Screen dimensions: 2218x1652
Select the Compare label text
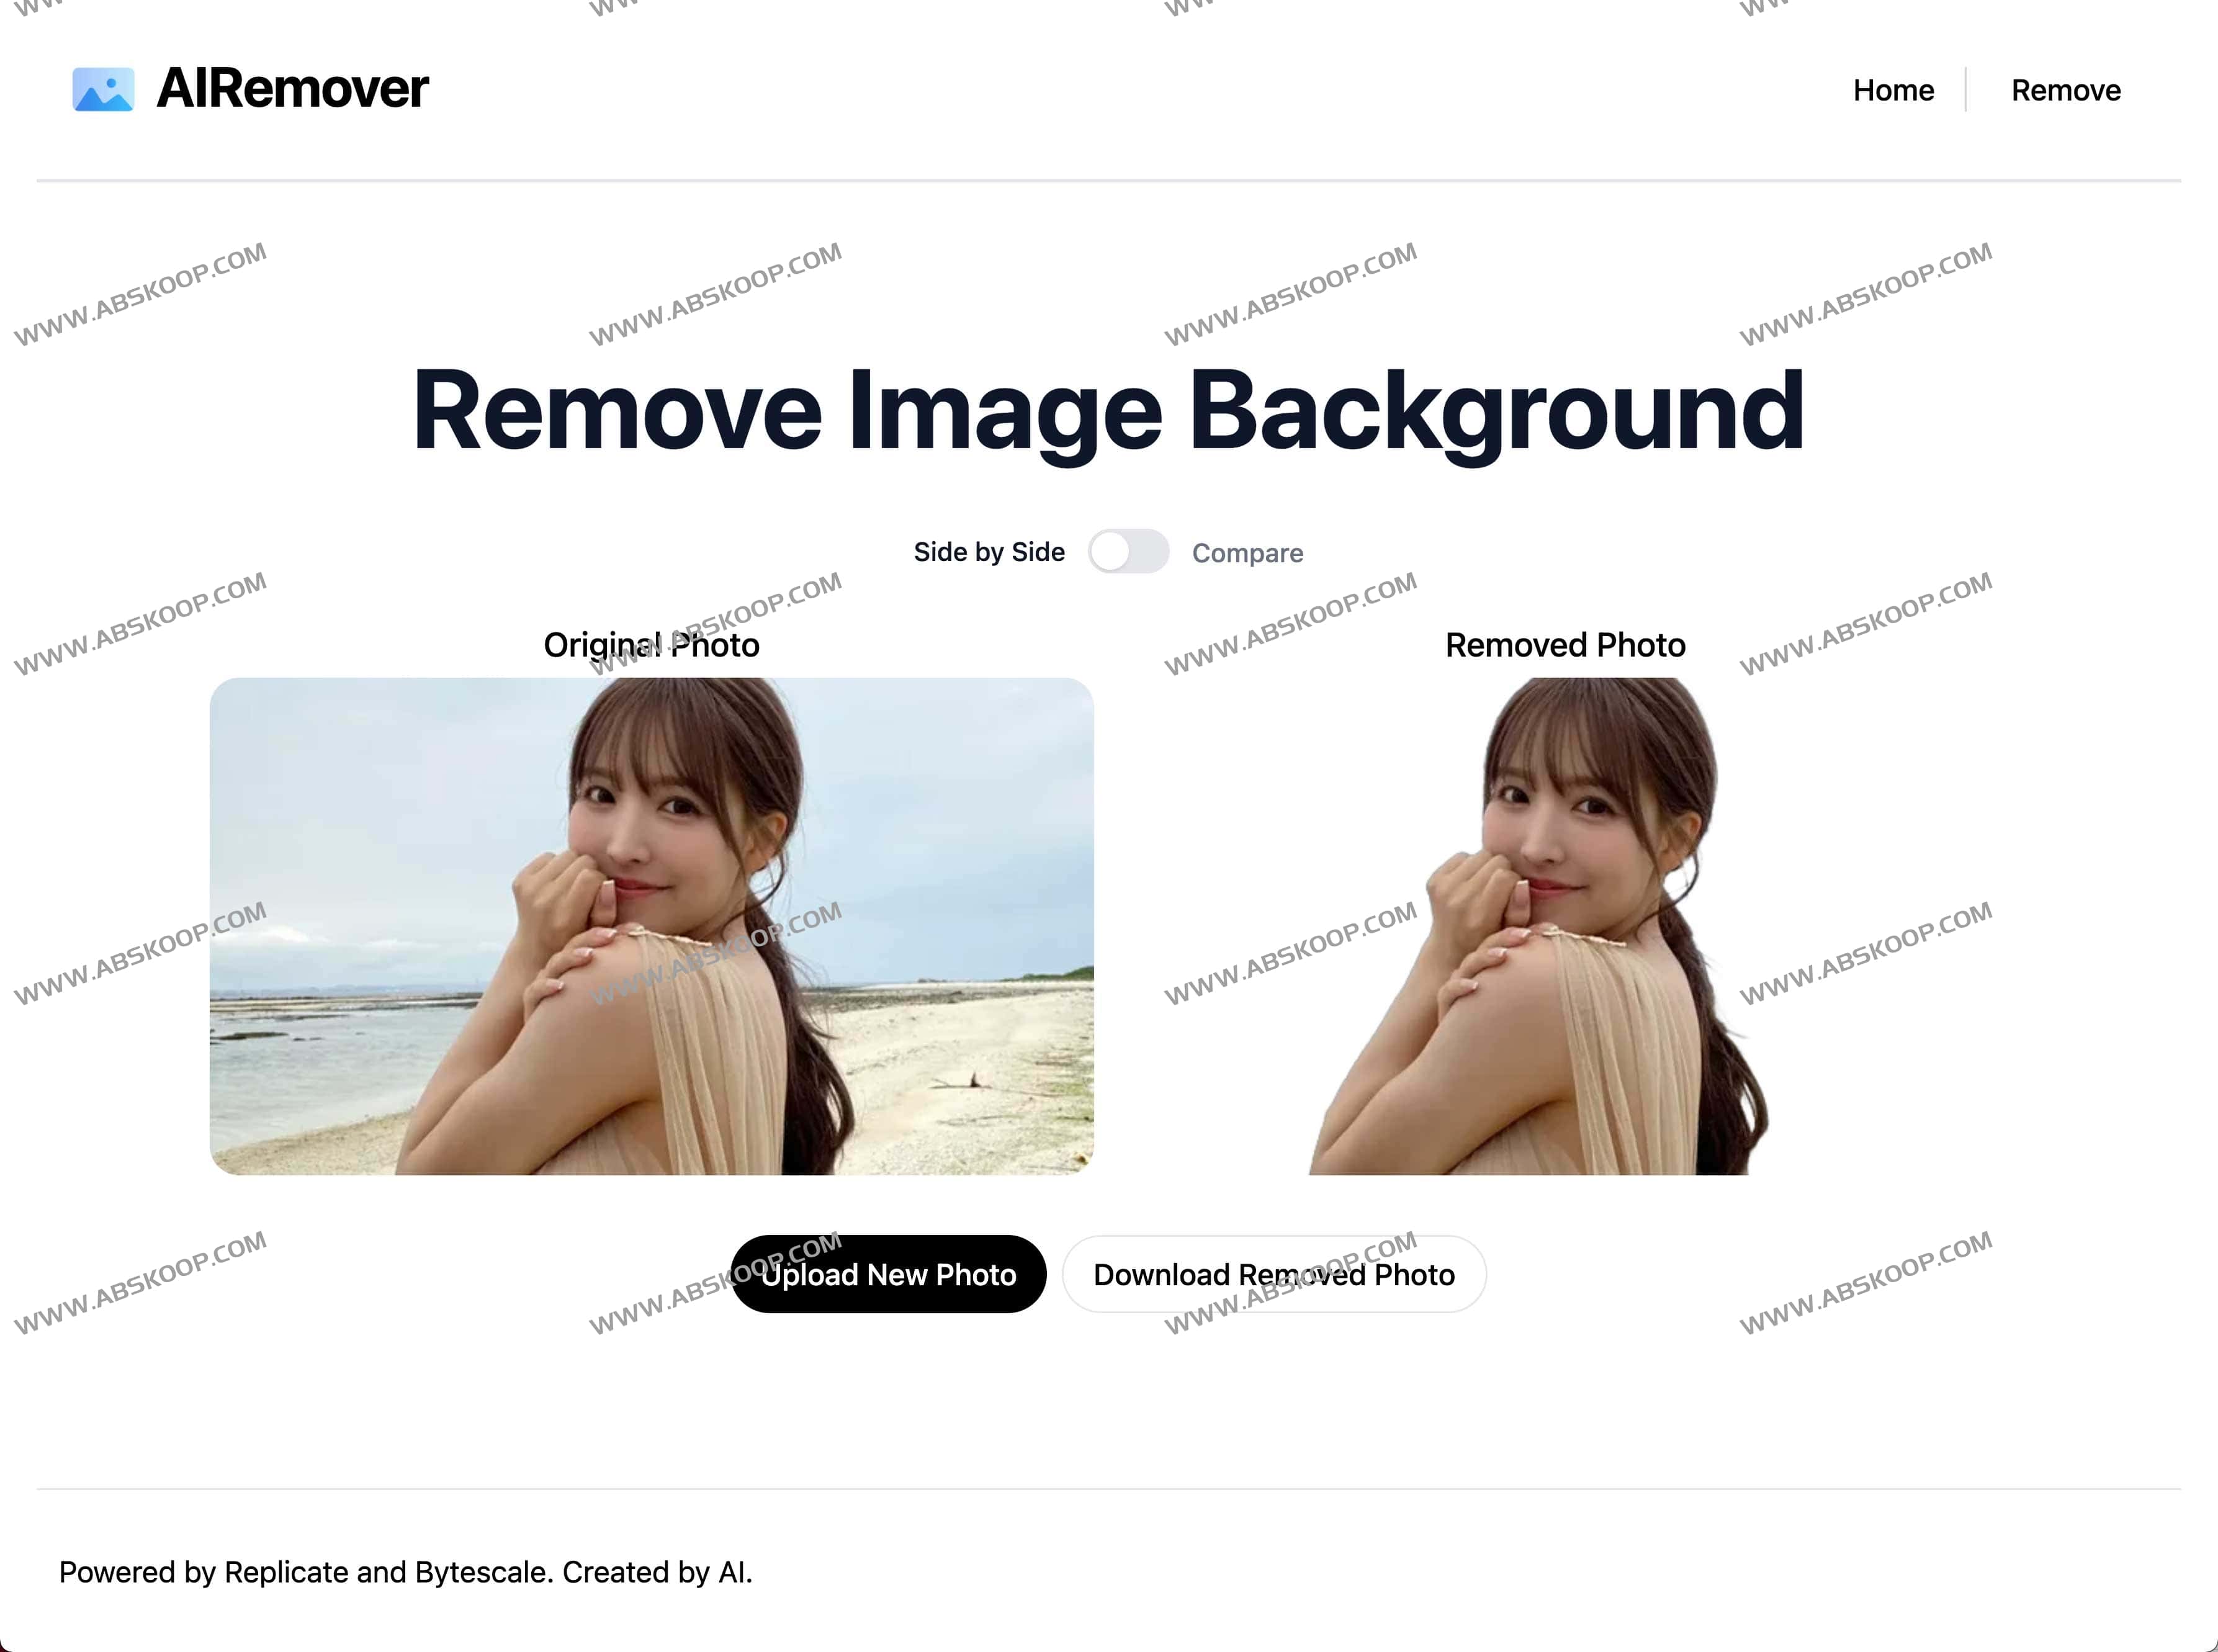(1247, 552)
